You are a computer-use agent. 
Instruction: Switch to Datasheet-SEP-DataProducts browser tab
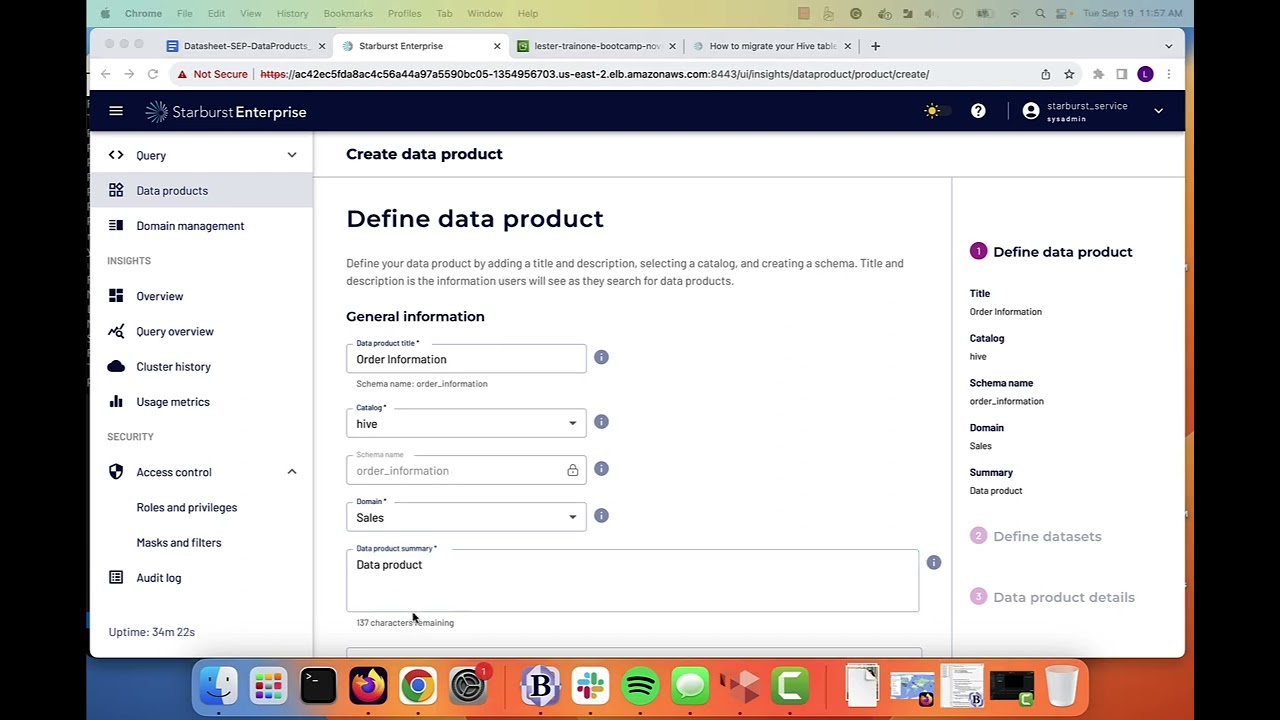pos(246,46)
